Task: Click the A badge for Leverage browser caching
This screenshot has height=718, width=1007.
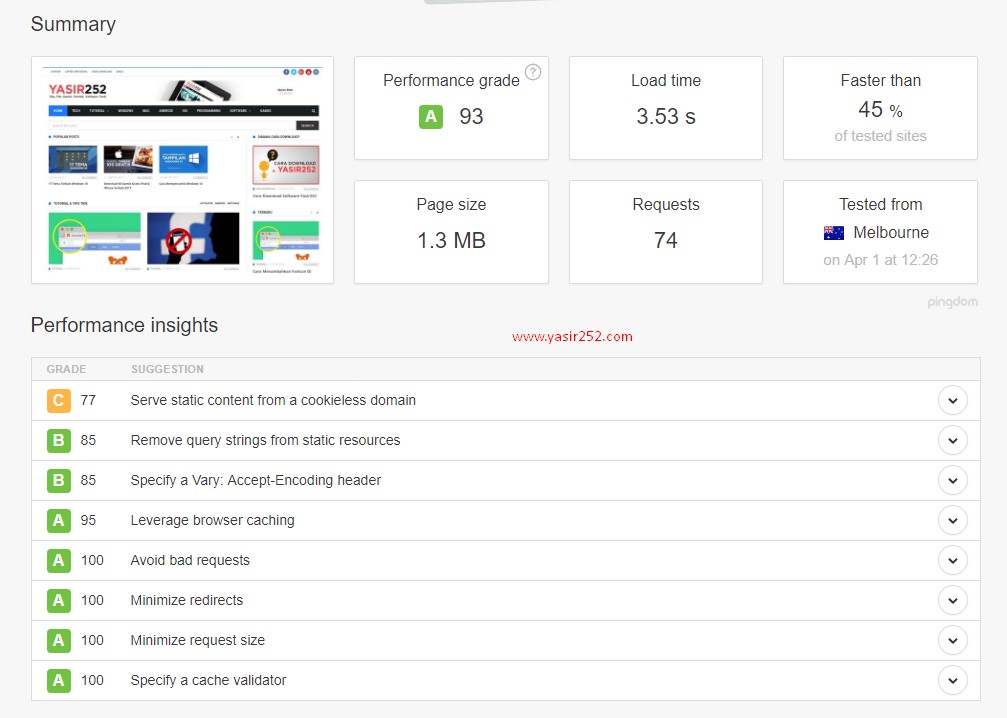Action: tap(58, 520)
